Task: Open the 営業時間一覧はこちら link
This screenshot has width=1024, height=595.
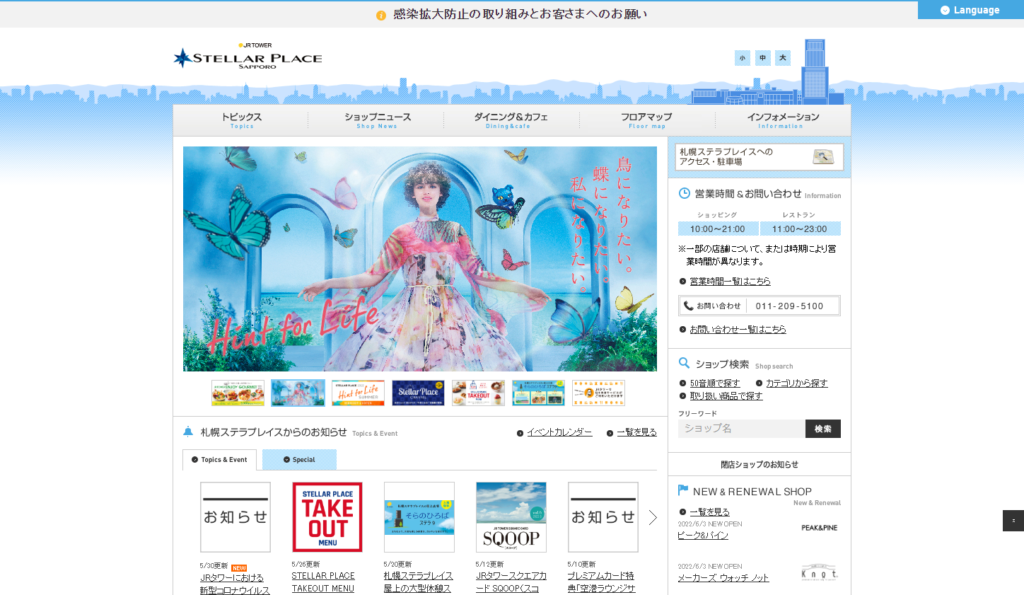Action: [x=730, y=281]
